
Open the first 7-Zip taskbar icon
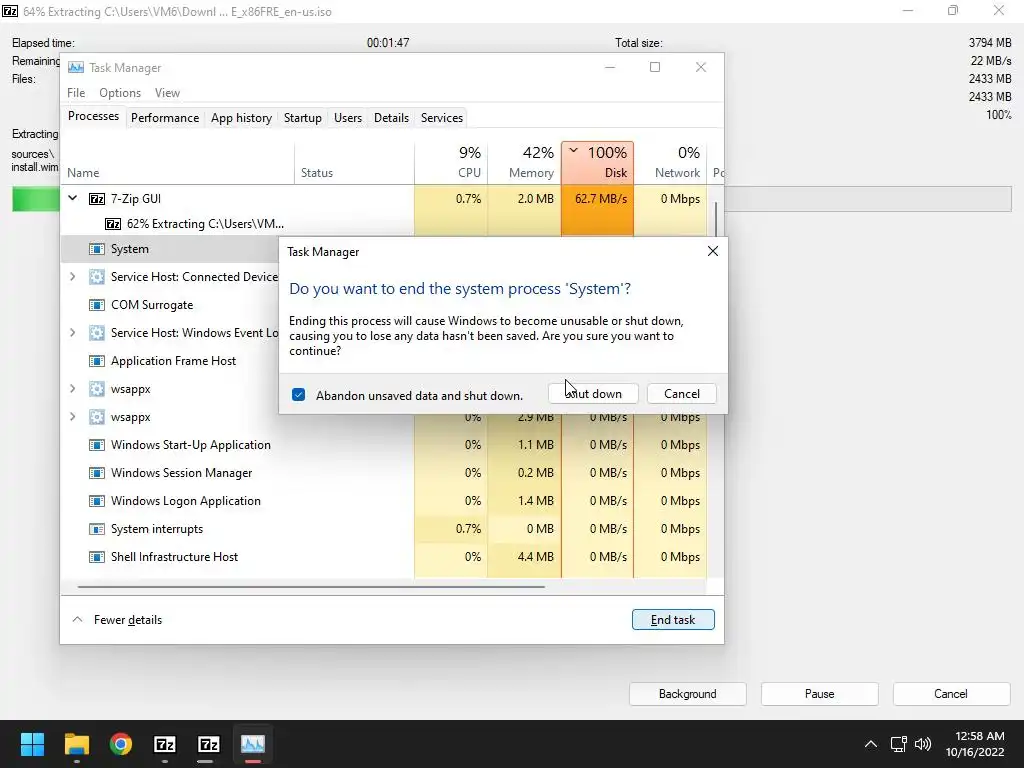(x=165, y=744)
